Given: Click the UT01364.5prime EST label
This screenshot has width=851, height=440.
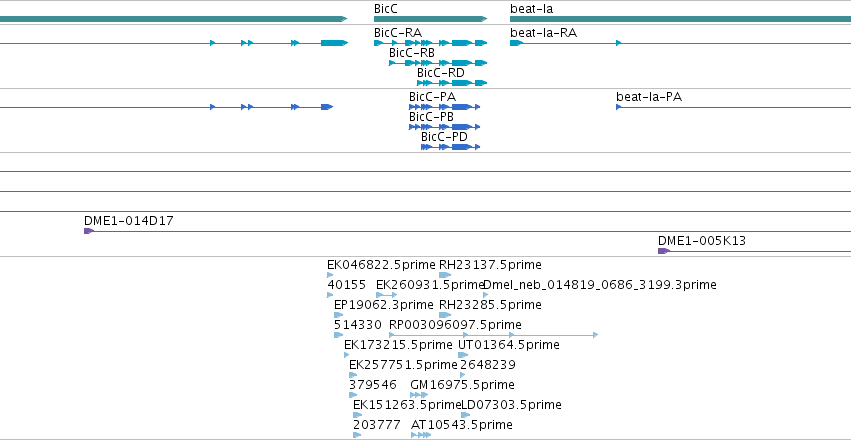Looking at the screenshot, I should pos(509,345).
